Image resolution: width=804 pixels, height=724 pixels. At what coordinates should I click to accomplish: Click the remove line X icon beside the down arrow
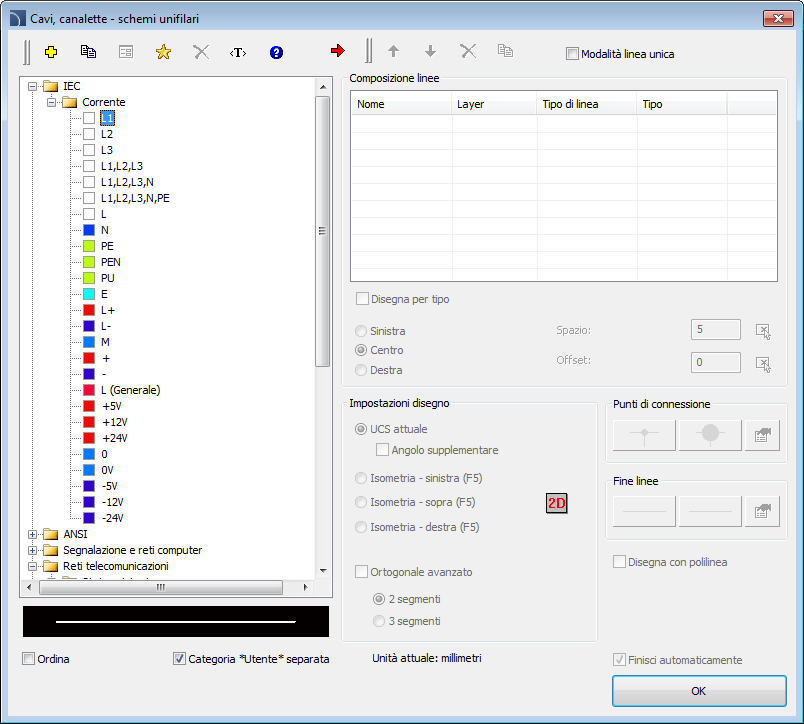(468, 51)
